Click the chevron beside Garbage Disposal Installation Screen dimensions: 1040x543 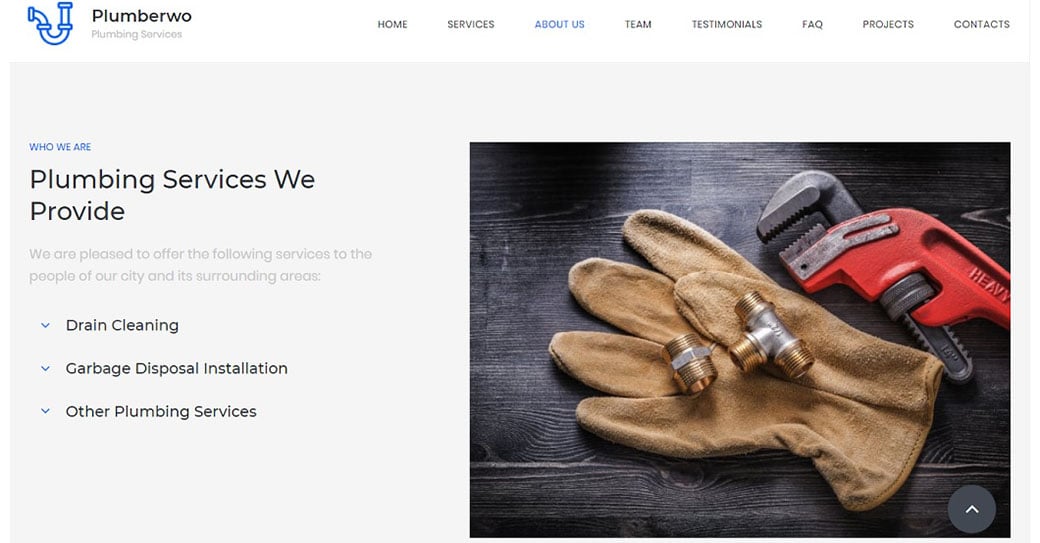coord(45,369)
